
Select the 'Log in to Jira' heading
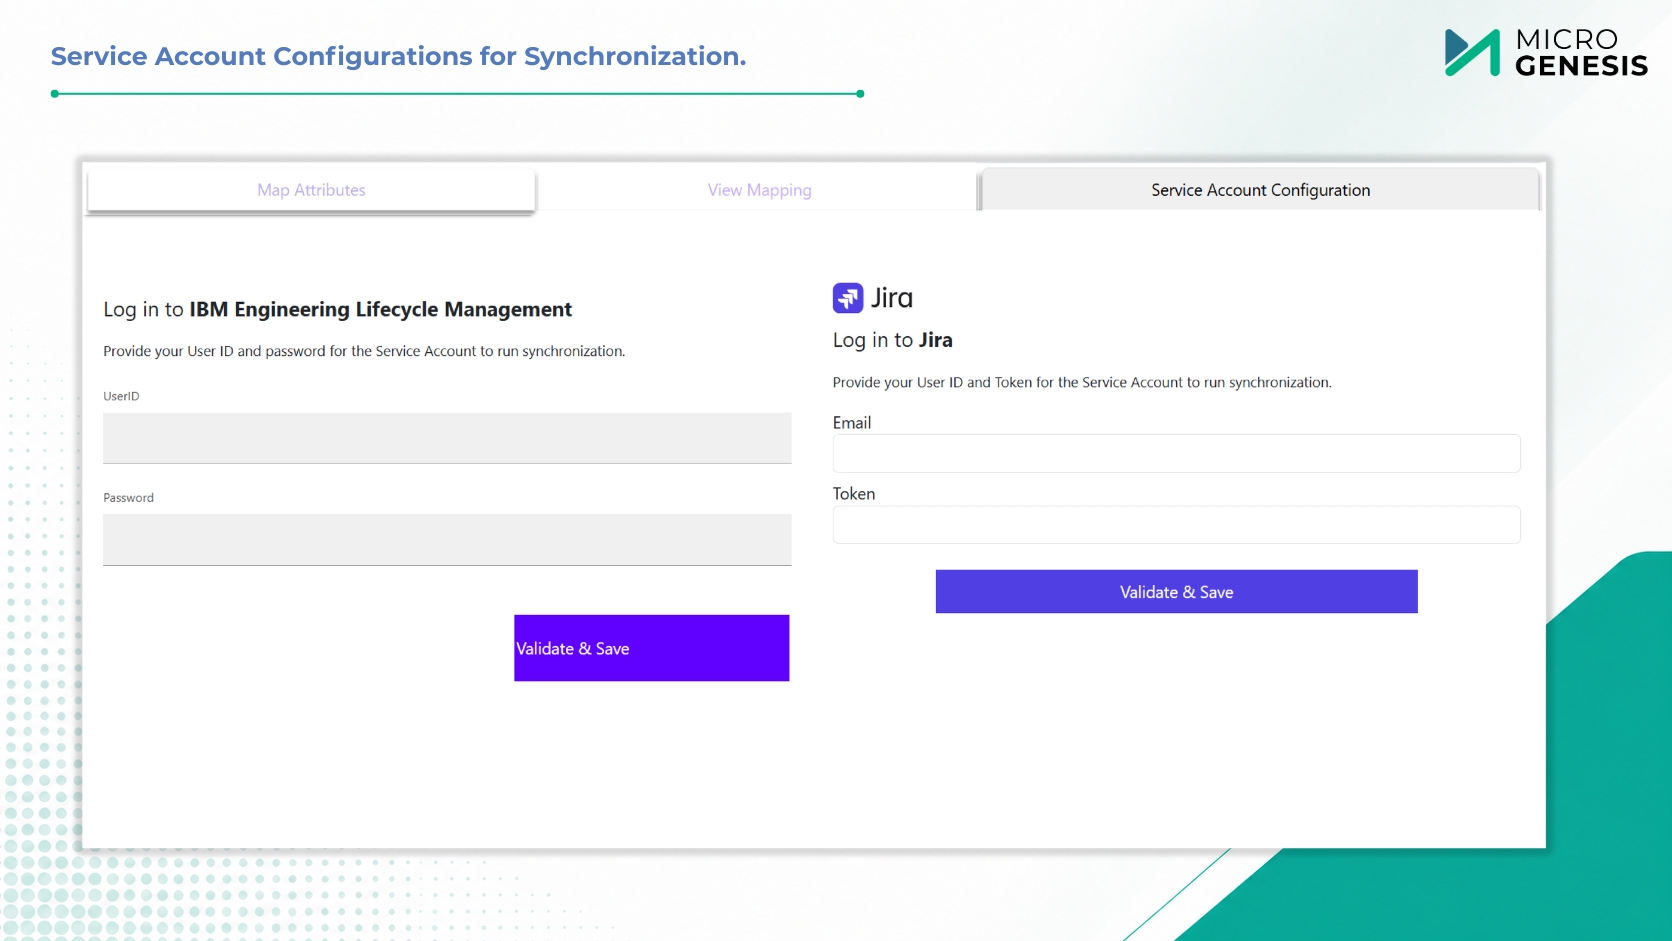coord(893,340)
